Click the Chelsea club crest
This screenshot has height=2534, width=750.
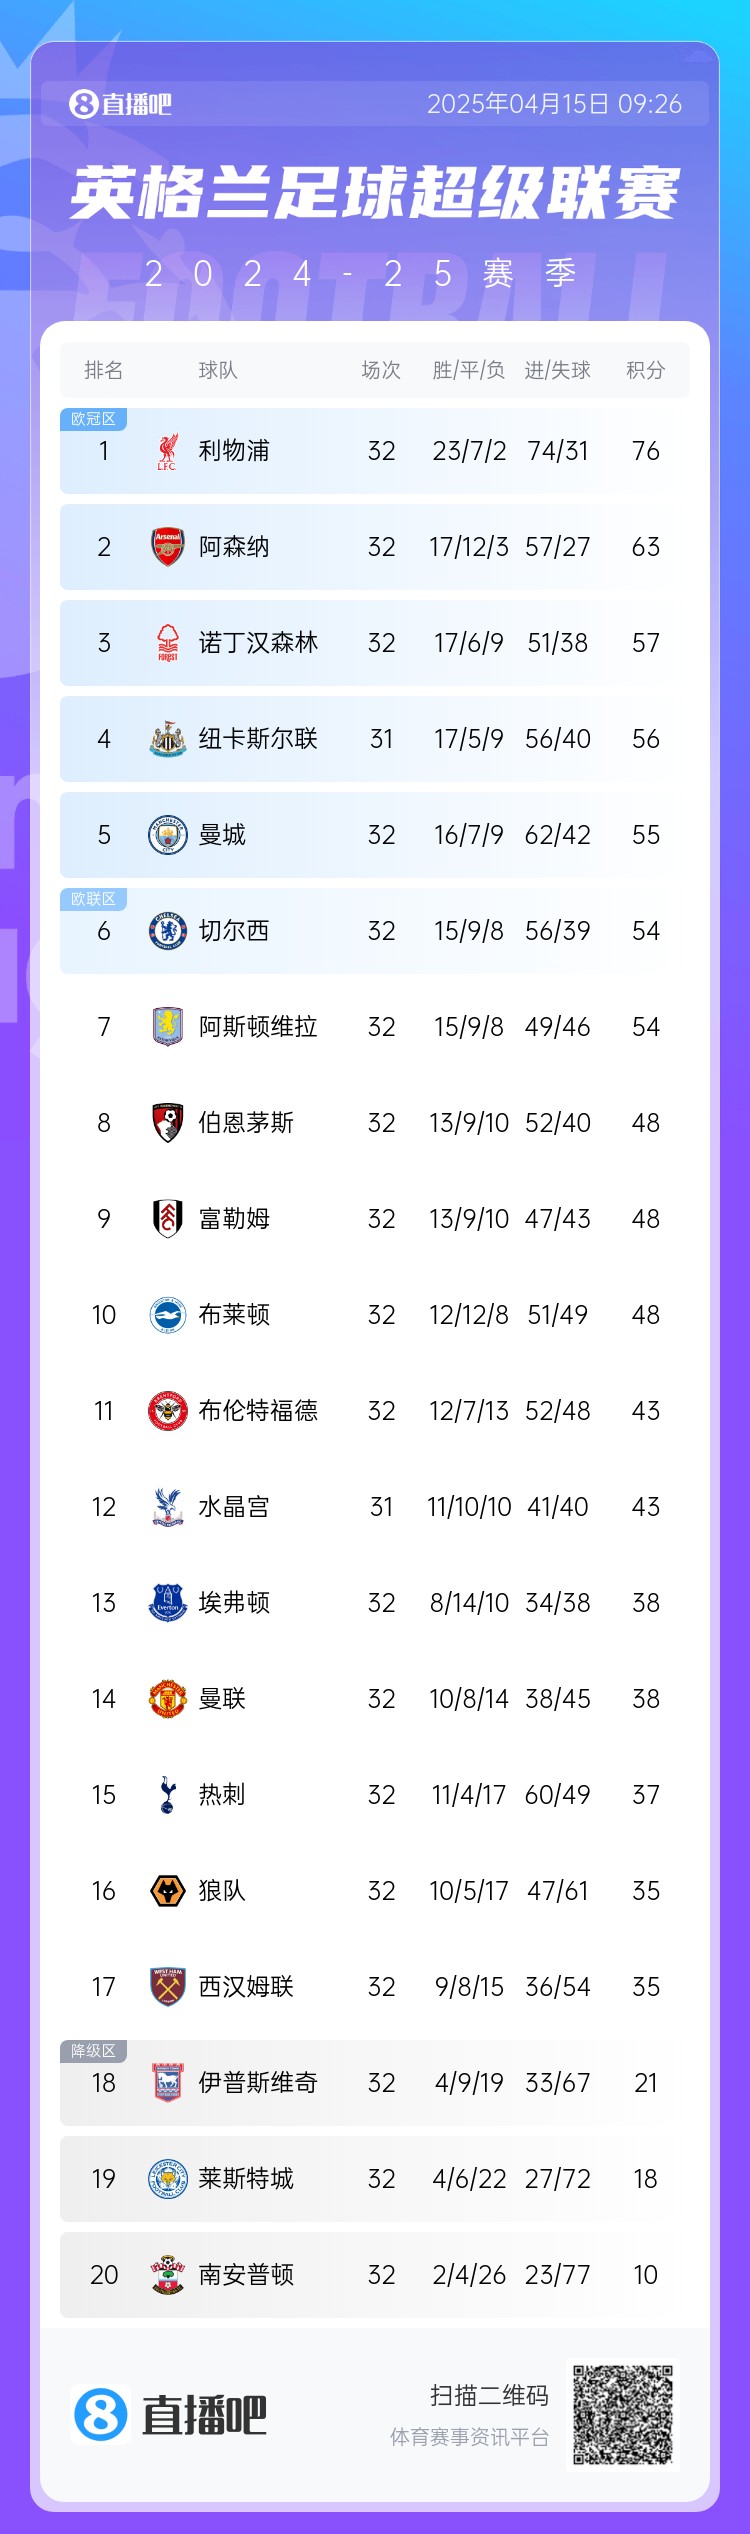(x=167, y=931)
